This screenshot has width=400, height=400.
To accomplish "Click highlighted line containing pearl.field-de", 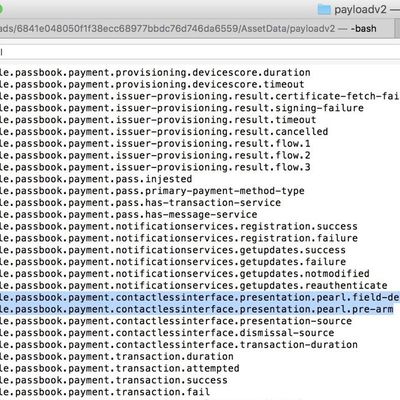I will click(x=200, y=297).
